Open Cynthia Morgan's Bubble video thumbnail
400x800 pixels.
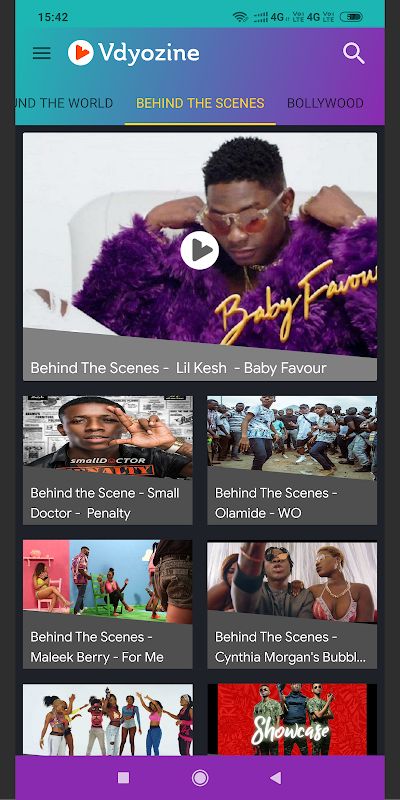(x=292, y=582)
